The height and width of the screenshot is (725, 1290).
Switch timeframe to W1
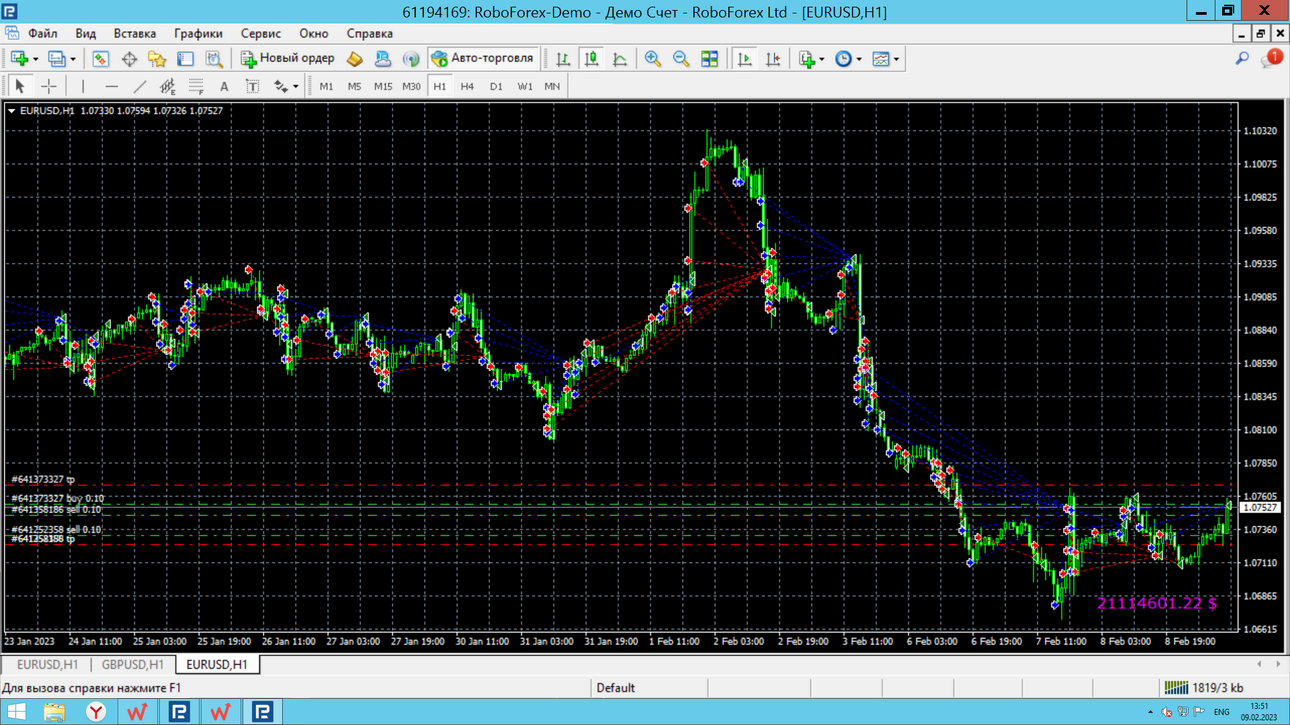coord(525,86)
